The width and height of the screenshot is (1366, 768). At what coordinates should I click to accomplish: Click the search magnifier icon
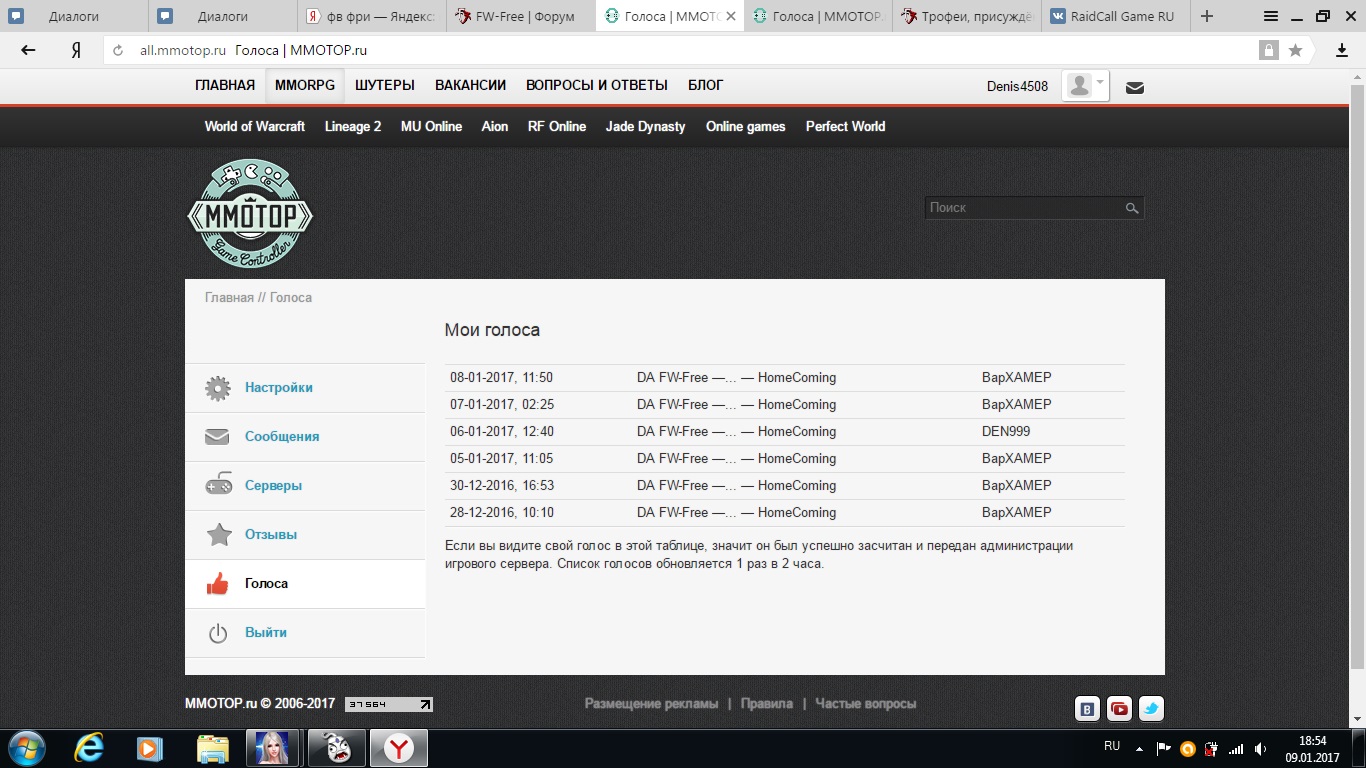pyautogui.click(x=1132, y=208)
